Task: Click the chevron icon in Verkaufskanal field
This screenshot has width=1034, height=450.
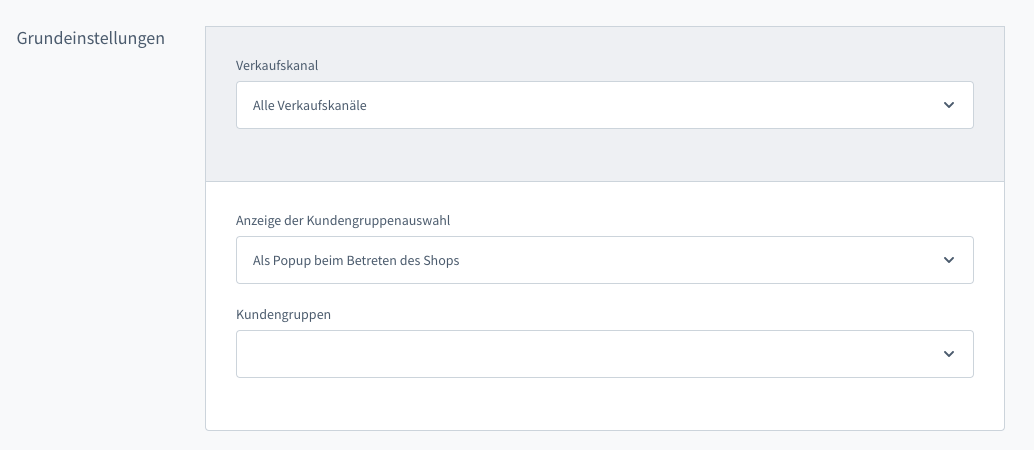Action: click(949, 105)
